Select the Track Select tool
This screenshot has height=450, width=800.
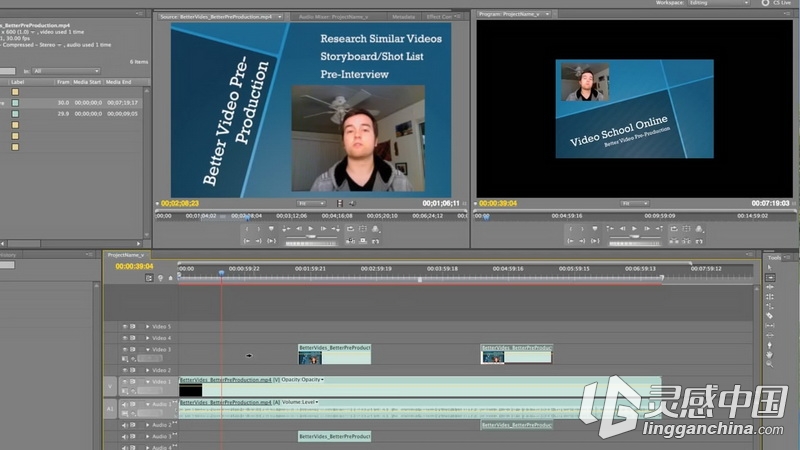pos(770,278)
